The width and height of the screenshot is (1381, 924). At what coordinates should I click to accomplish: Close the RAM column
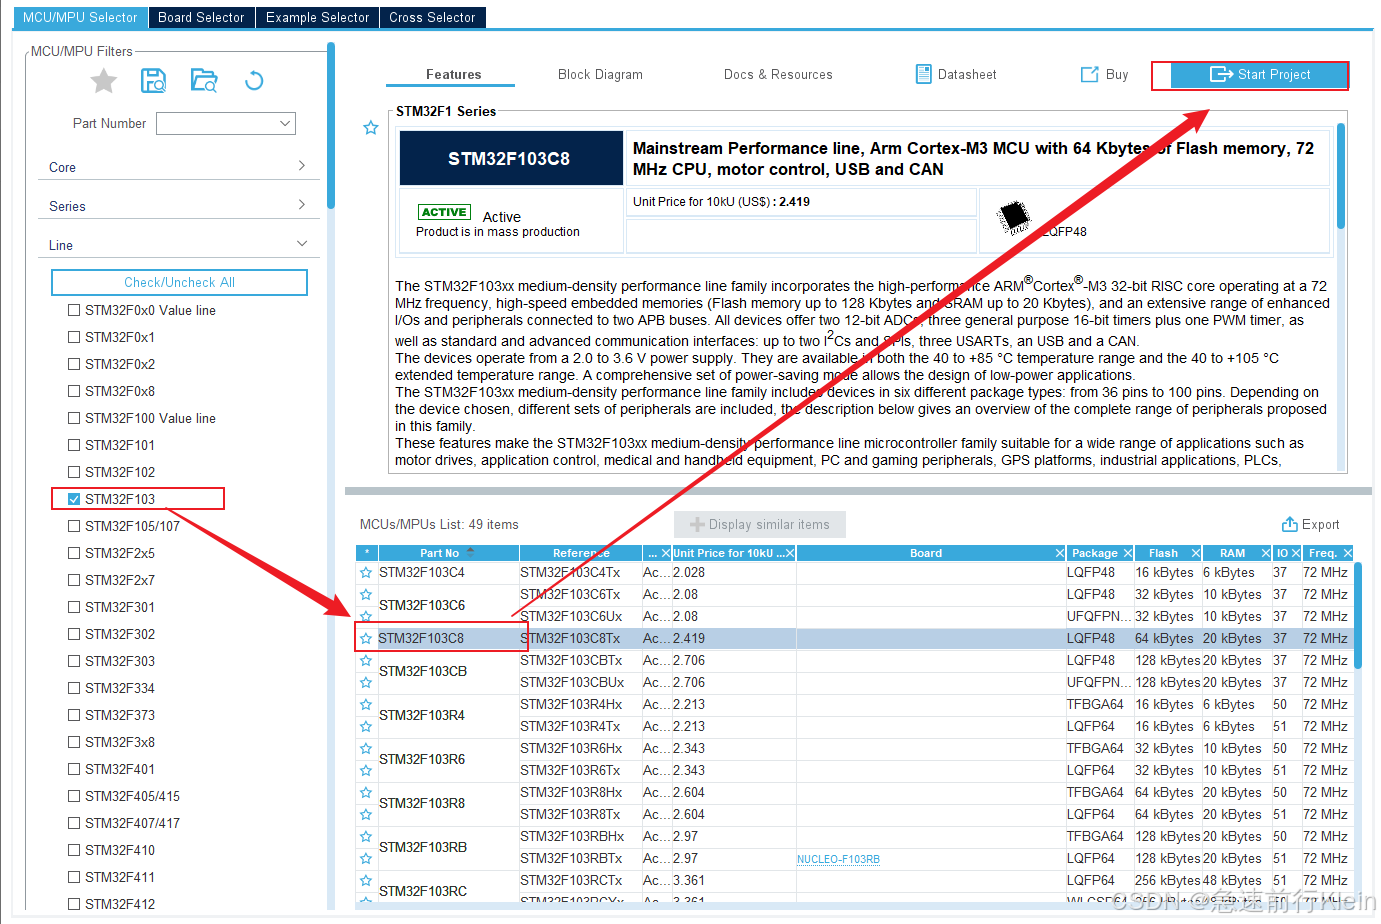tap(1265, 553)
